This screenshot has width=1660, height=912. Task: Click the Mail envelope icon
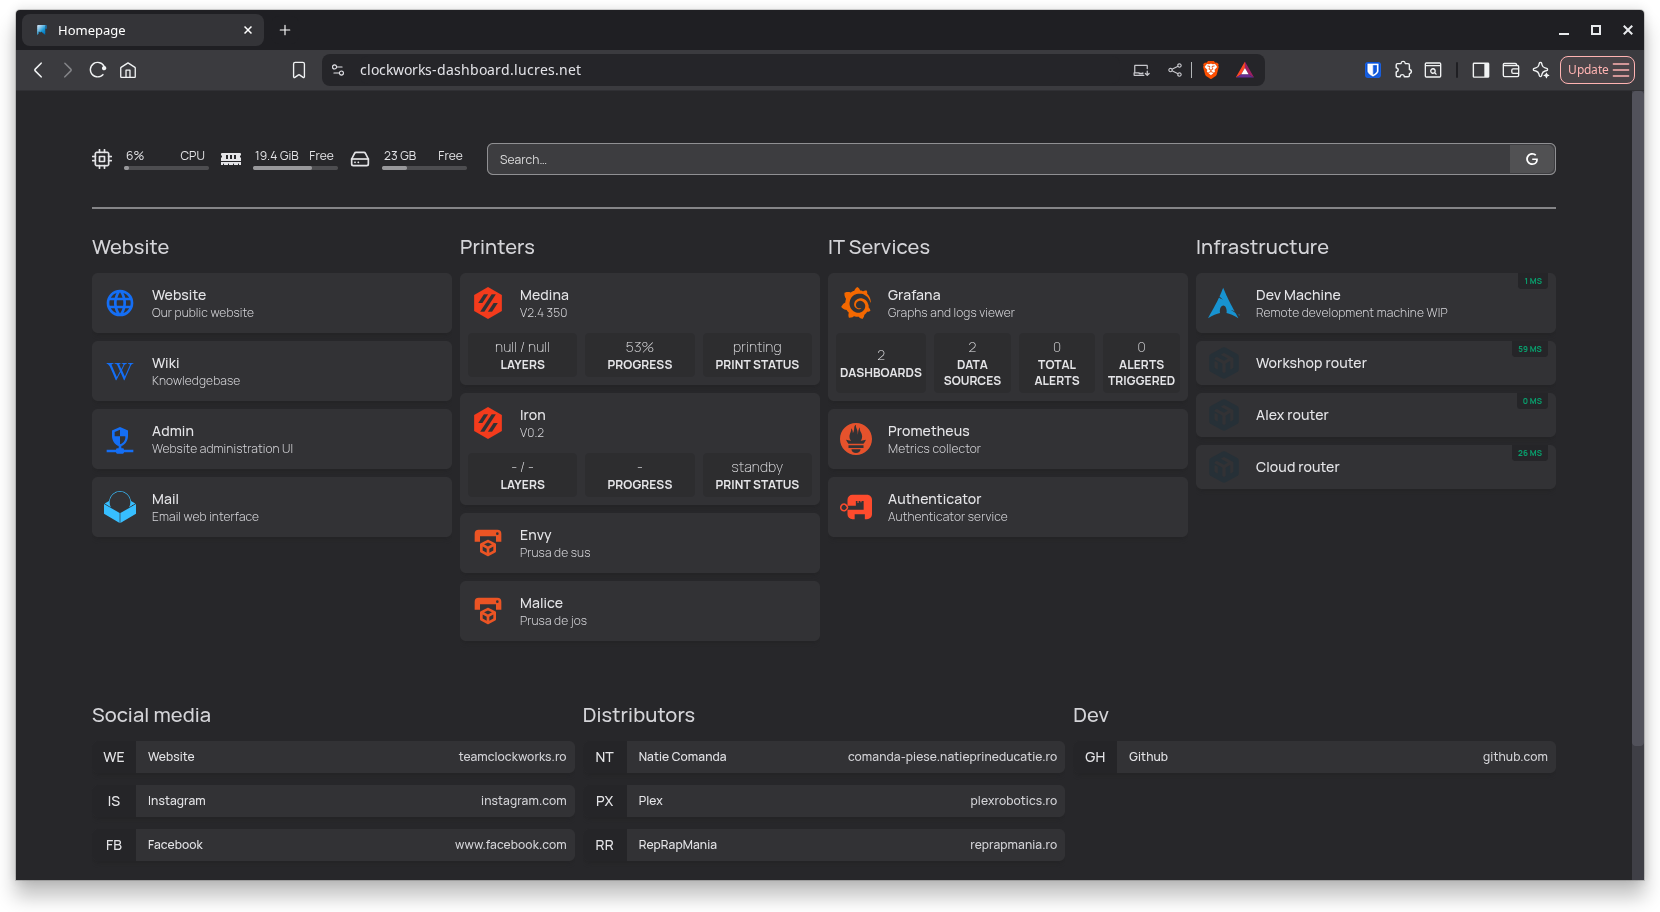pos(119,506)
